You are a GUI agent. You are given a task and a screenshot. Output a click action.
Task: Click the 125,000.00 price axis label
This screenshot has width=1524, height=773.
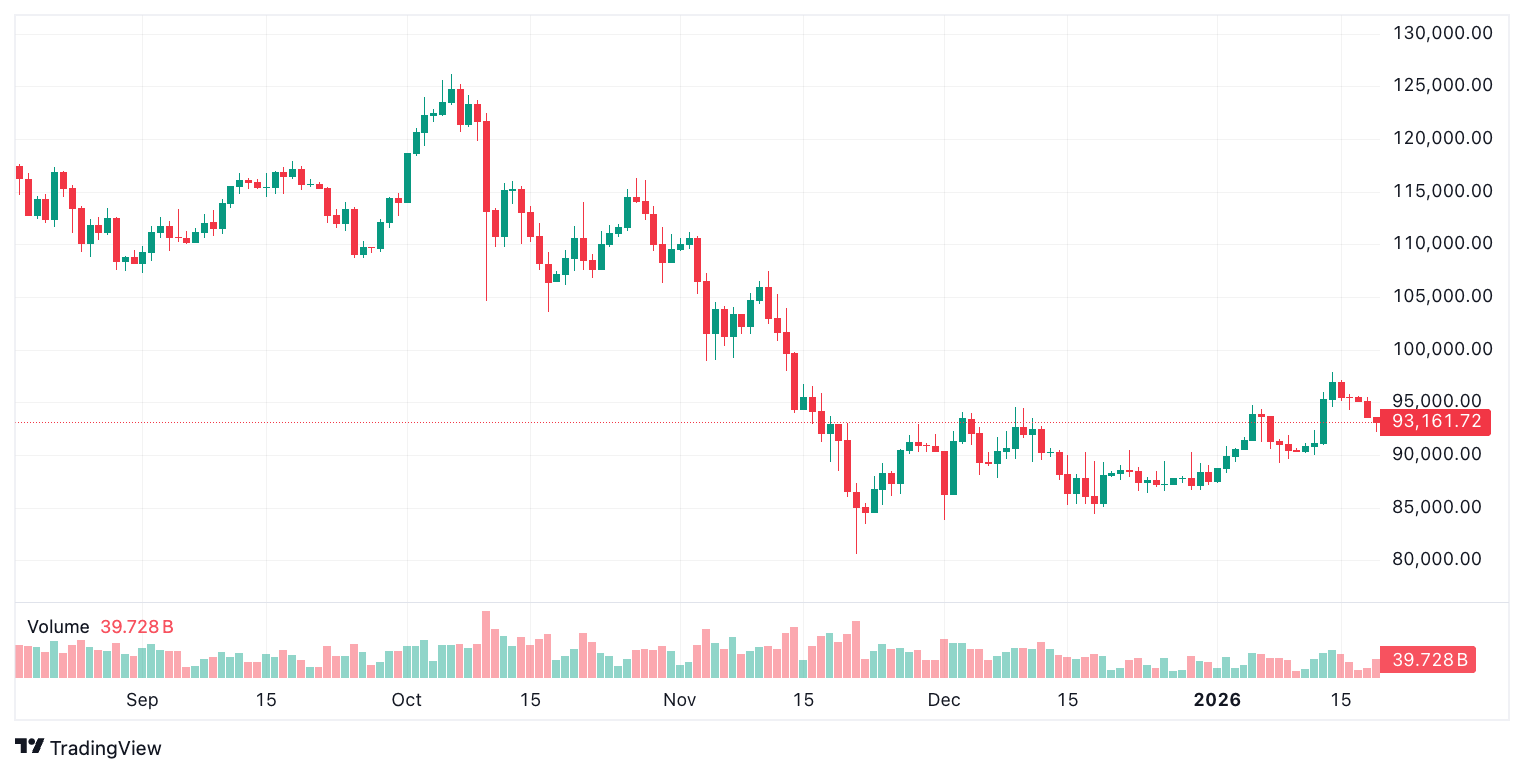pyautogui.click(x=1443, y=85)
